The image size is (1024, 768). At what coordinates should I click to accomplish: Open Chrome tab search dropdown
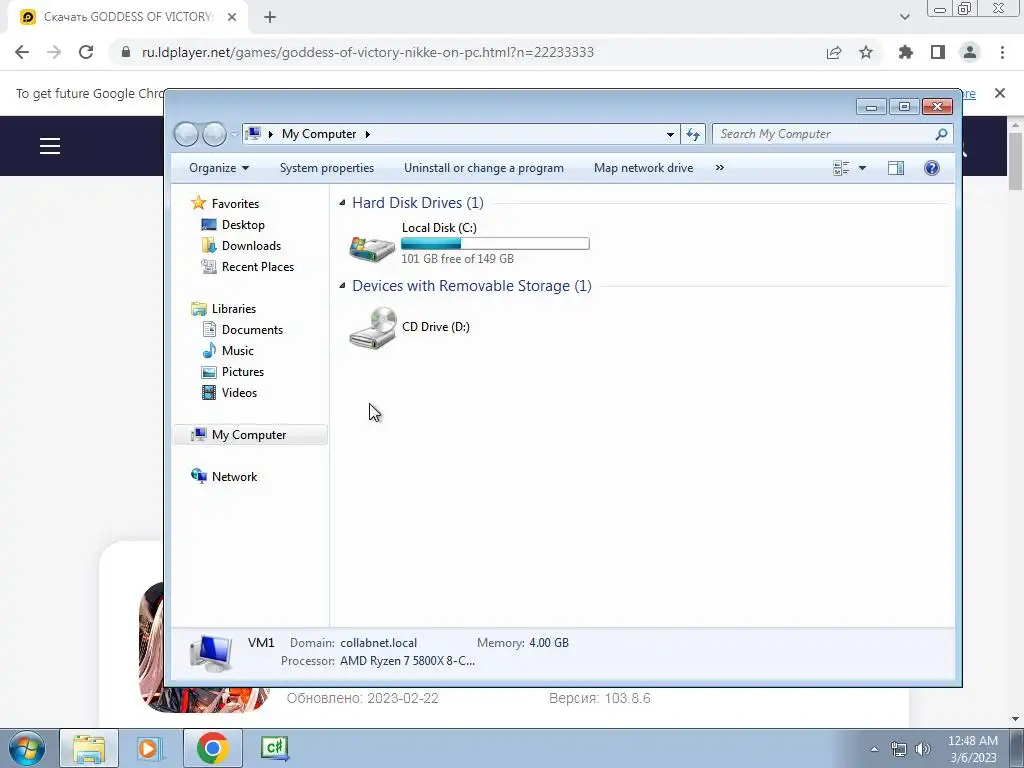pos(904,17)
